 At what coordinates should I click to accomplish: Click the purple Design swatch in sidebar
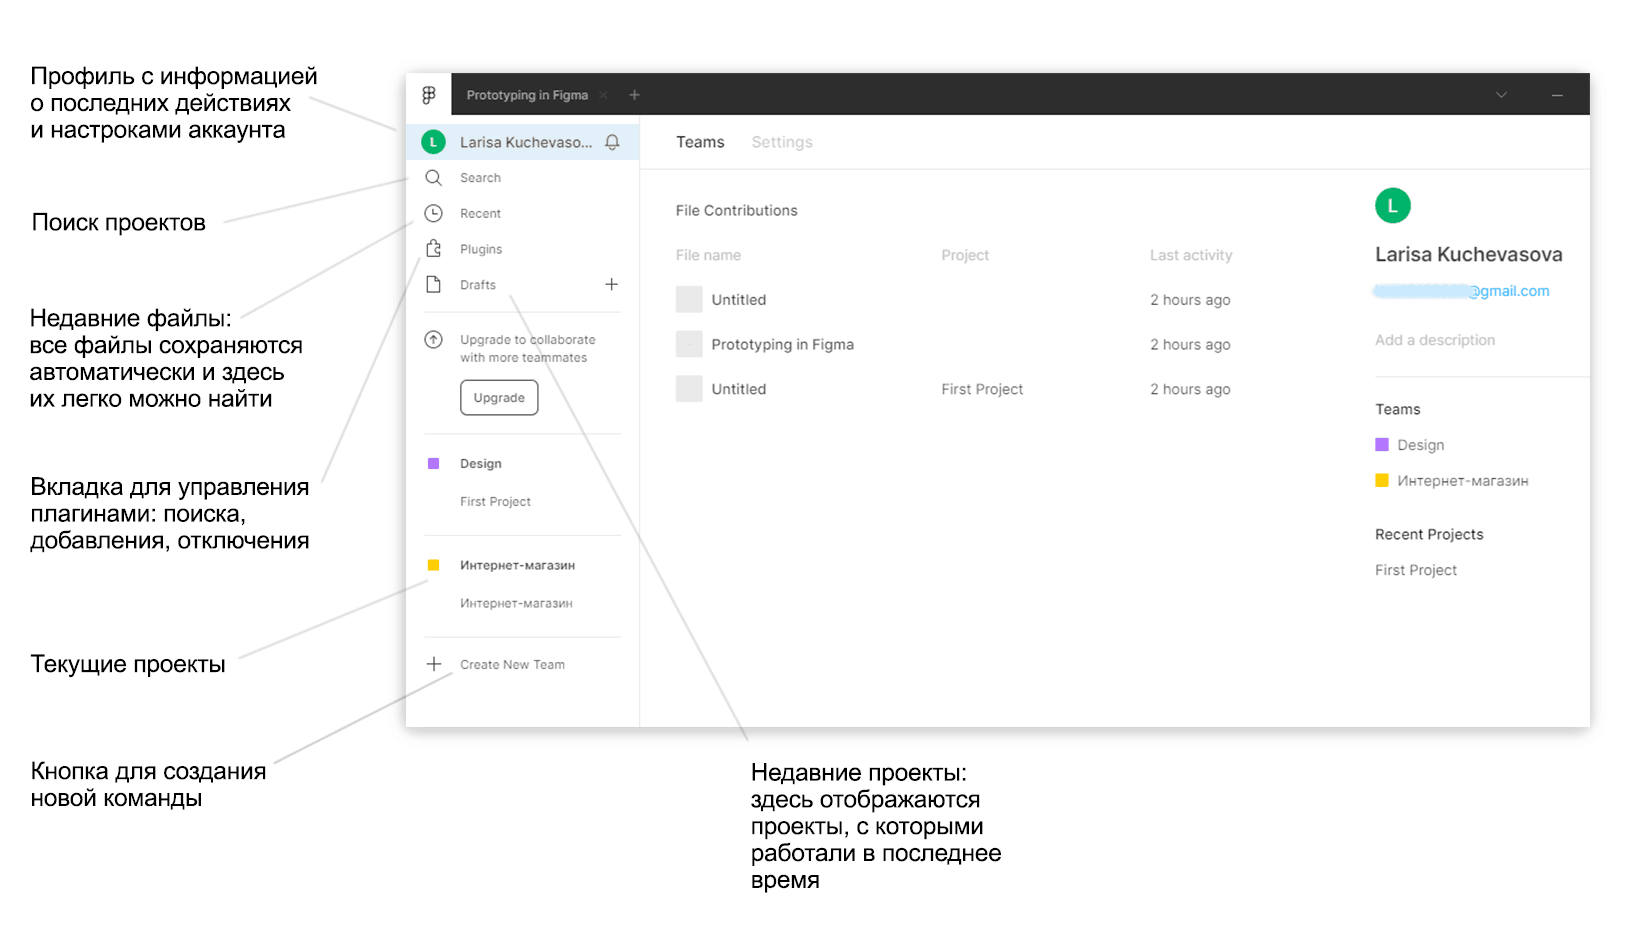[x=433, y=464]
